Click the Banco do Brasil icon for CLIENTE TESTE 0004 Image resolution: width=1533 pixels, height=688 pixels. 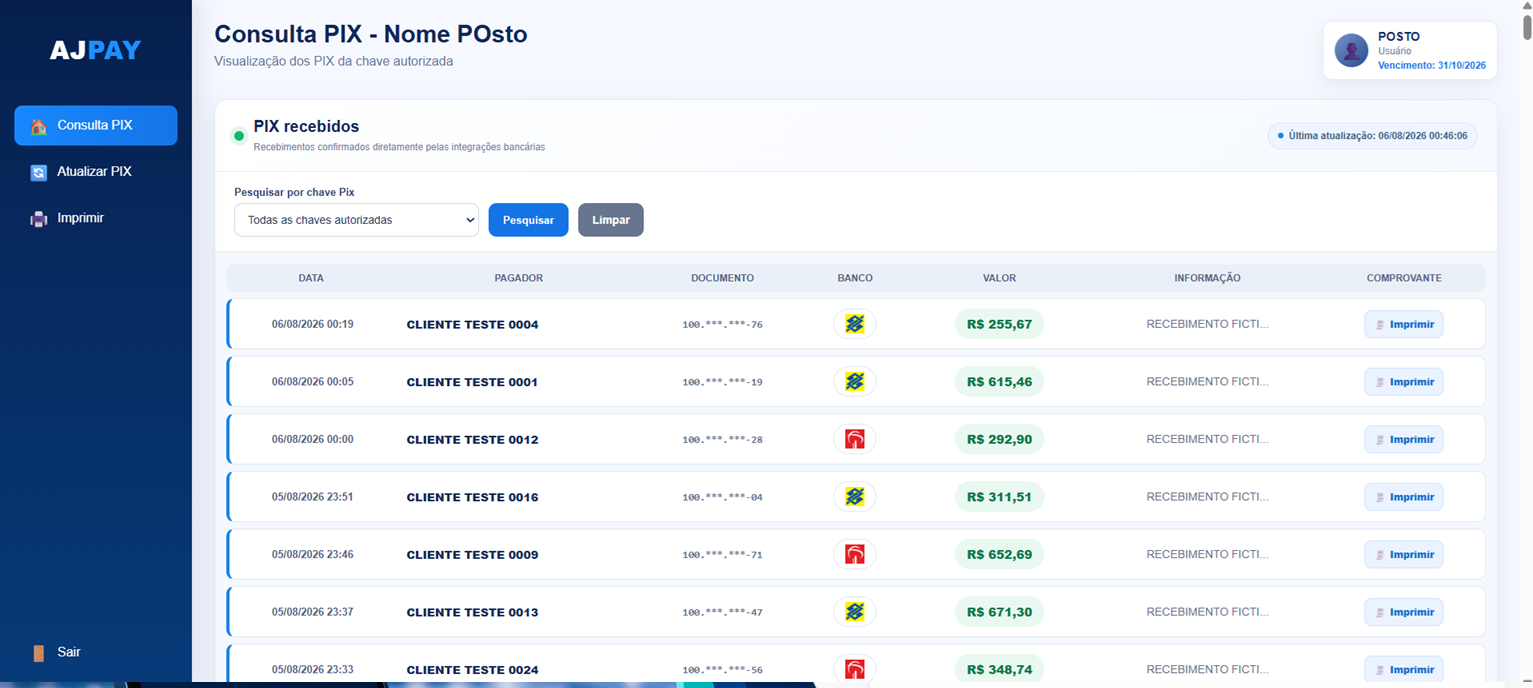pos(854,324)
